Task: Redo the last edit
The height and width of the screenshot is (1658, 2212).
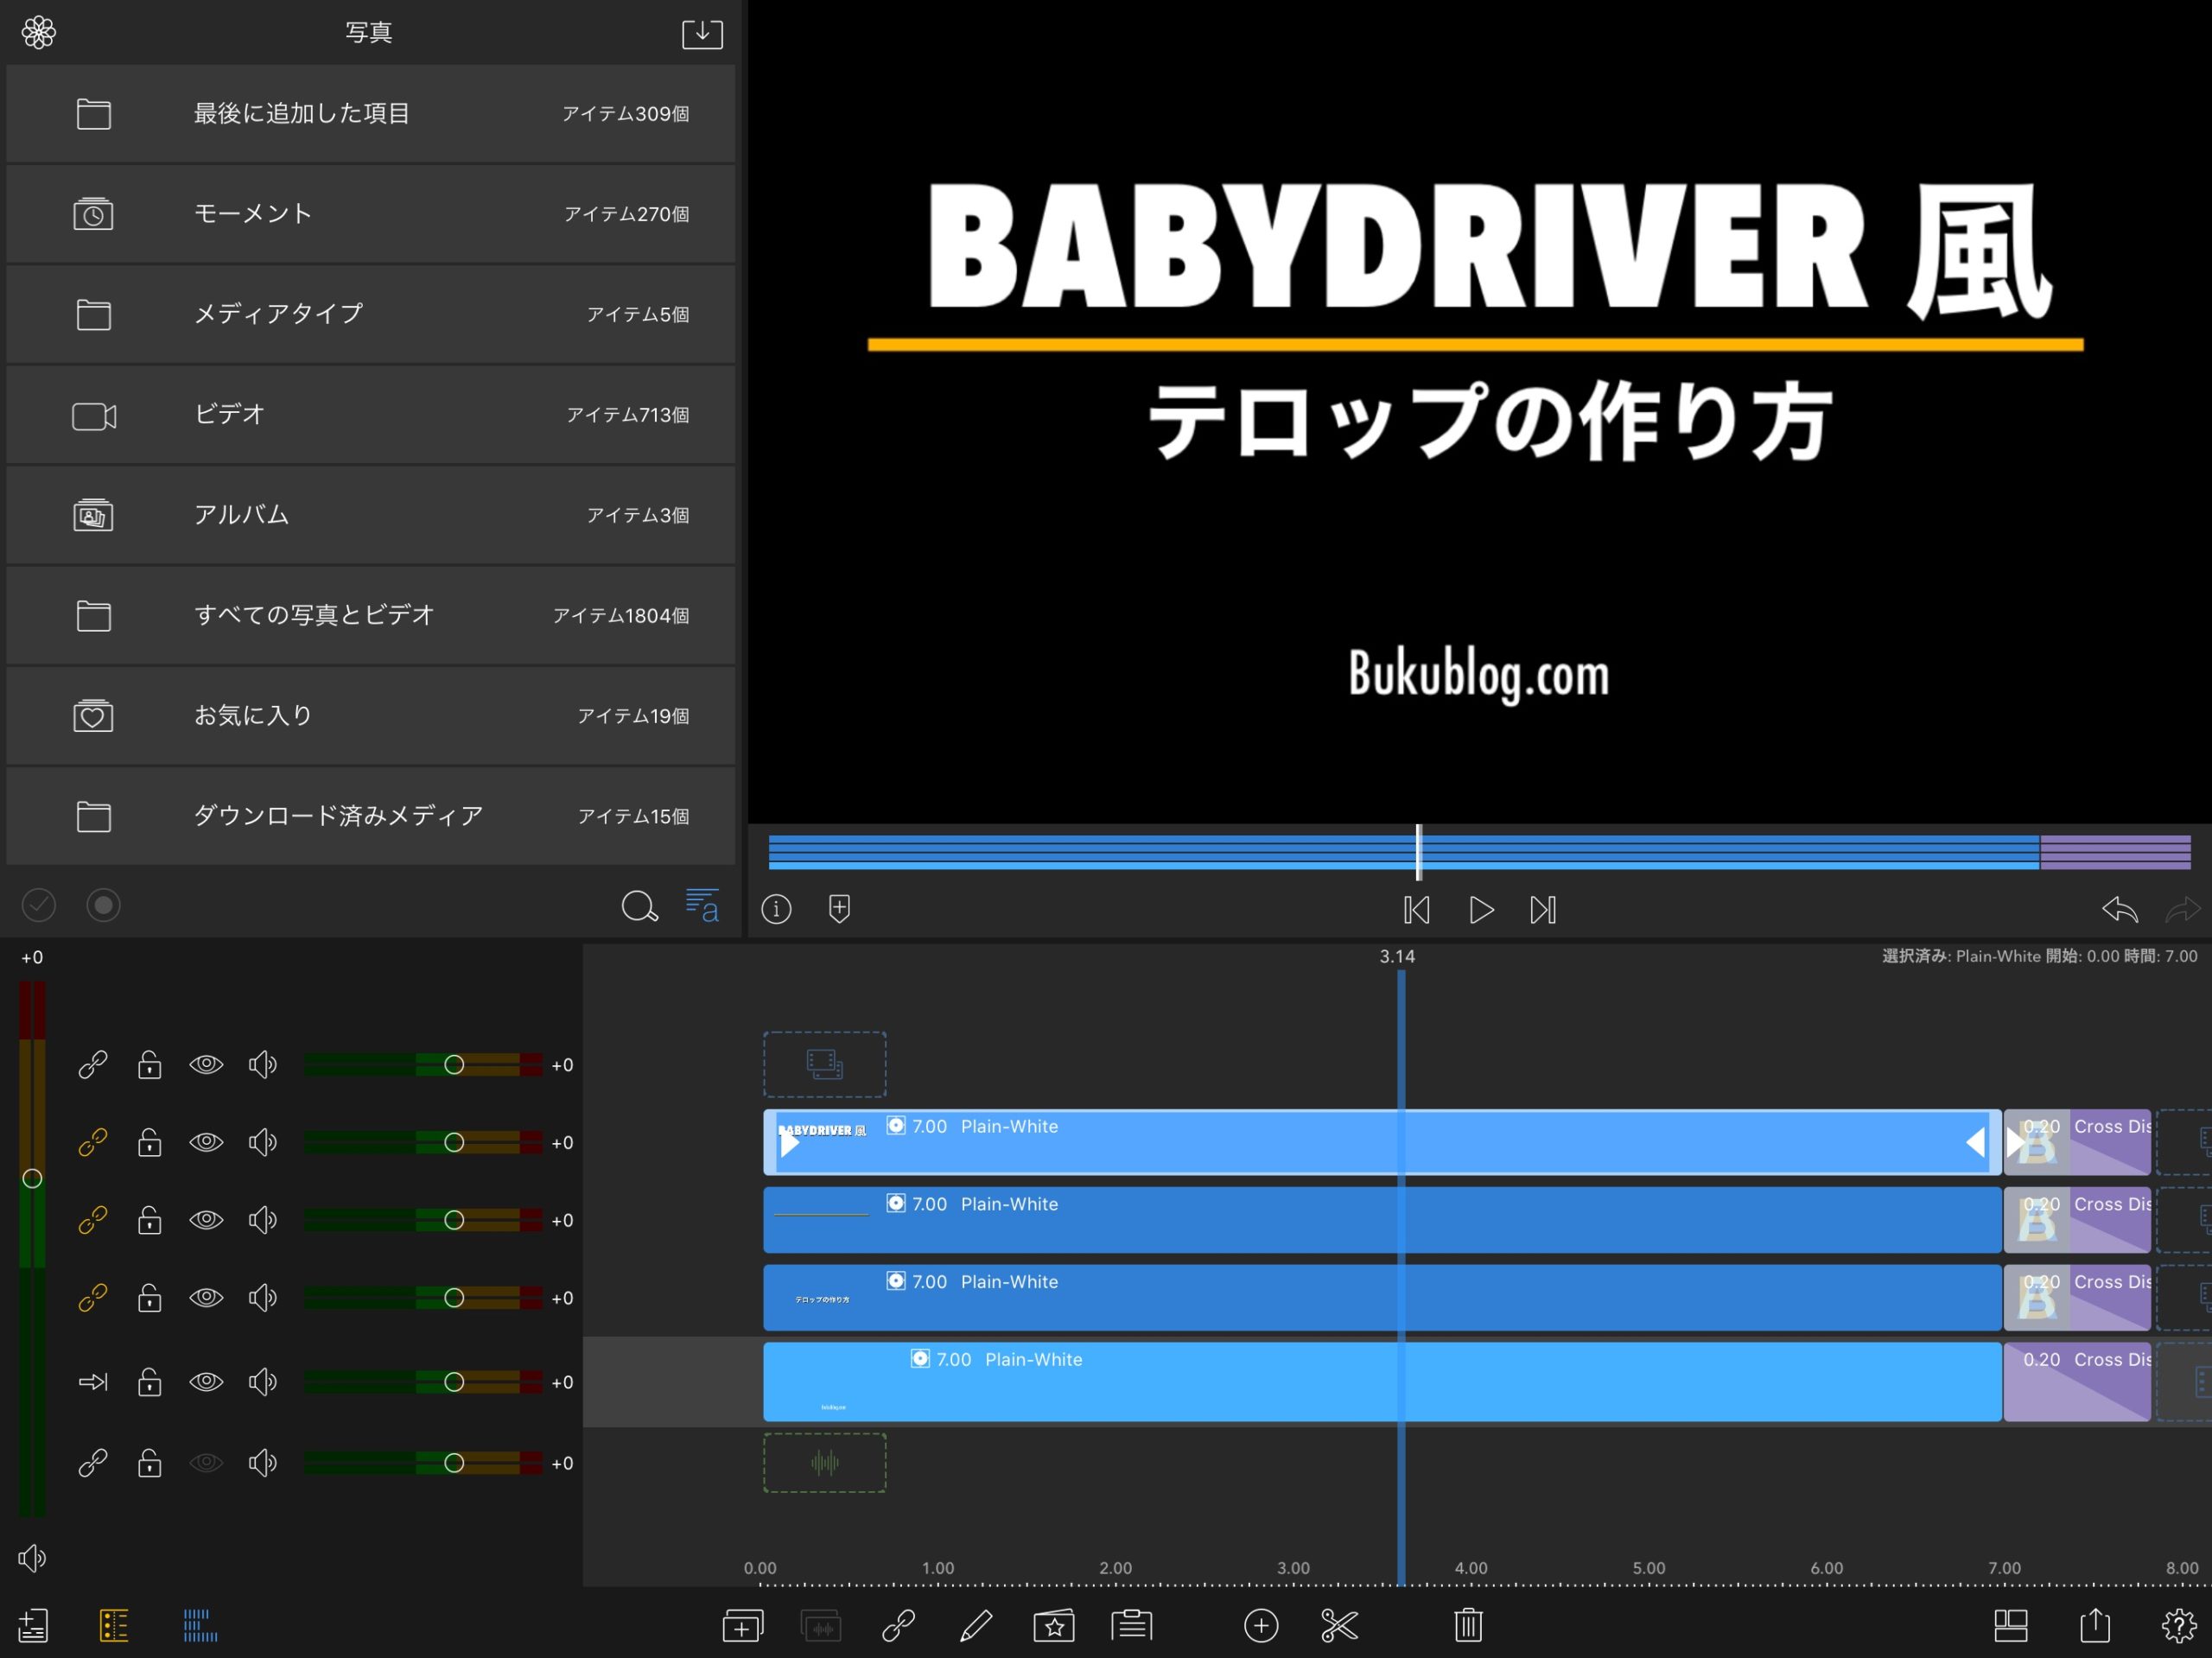Action: click(2183, 910)
